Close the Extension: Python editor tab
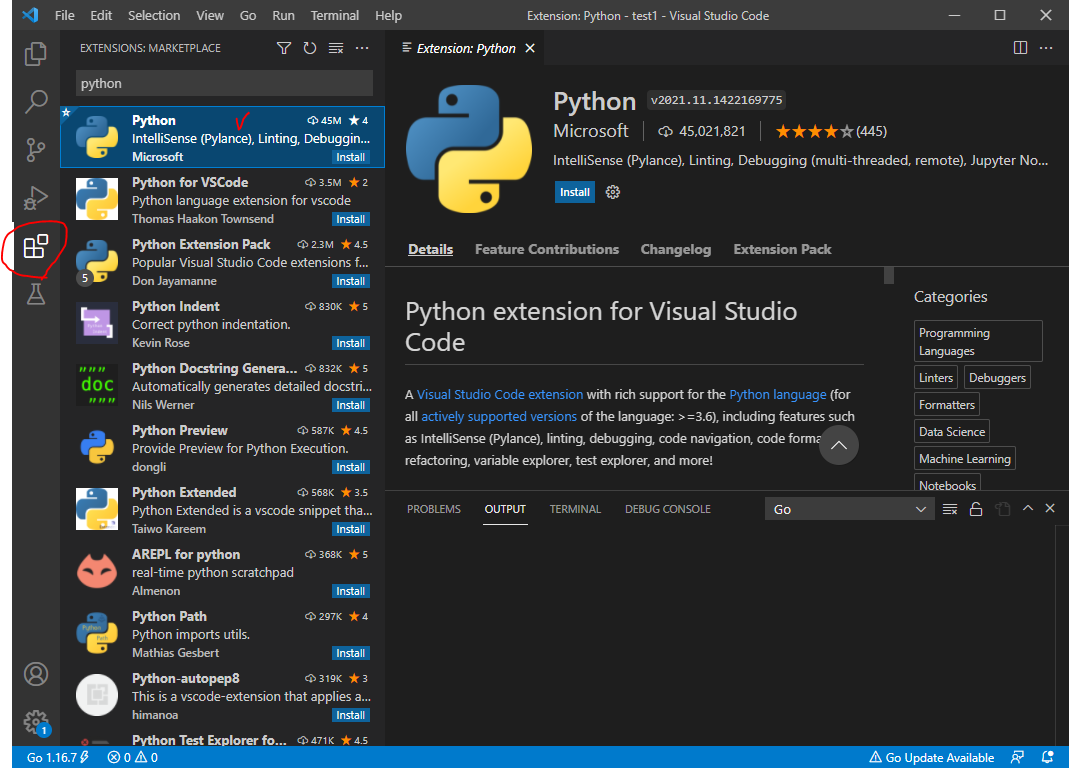Image resolution: width=1069 pixels, height=768 pixels. pyautogui.click(x=530, y=48)
